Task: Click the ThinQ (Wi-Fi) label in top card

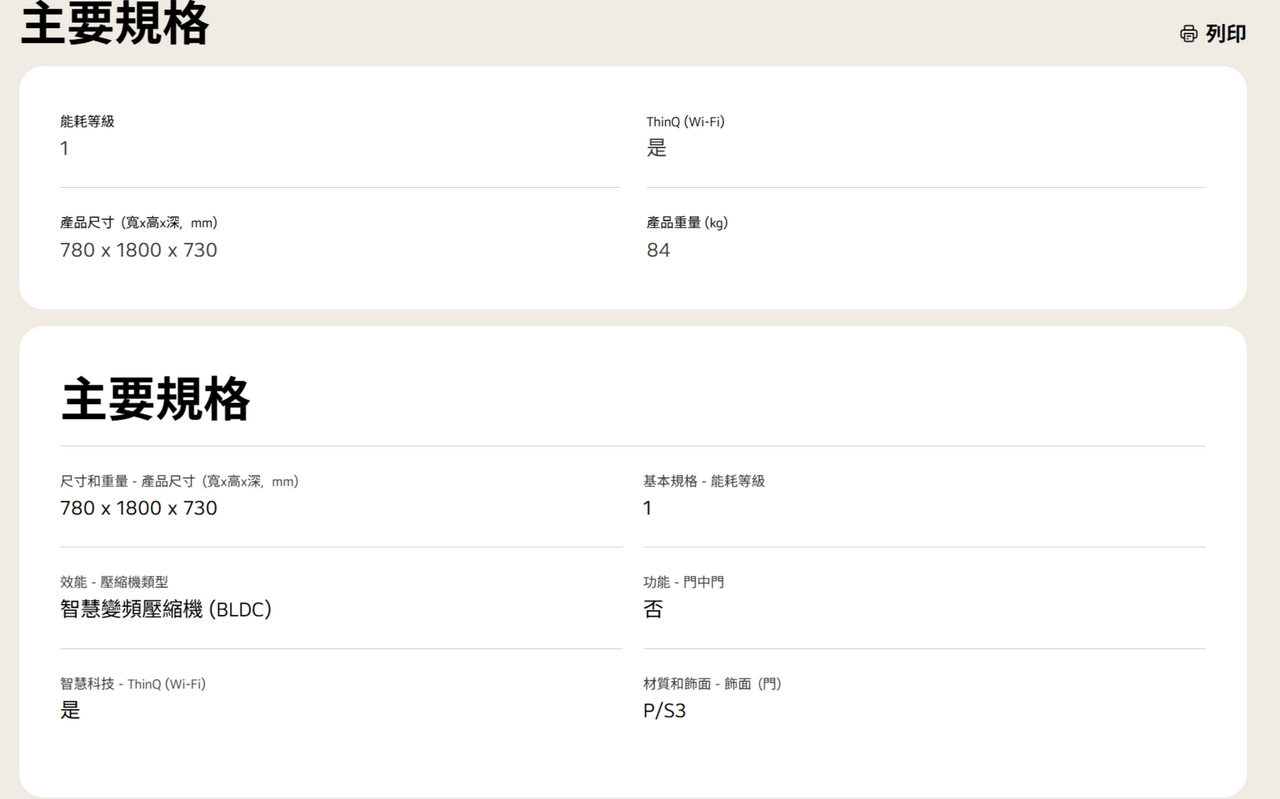Action: [x=685, y=122]
